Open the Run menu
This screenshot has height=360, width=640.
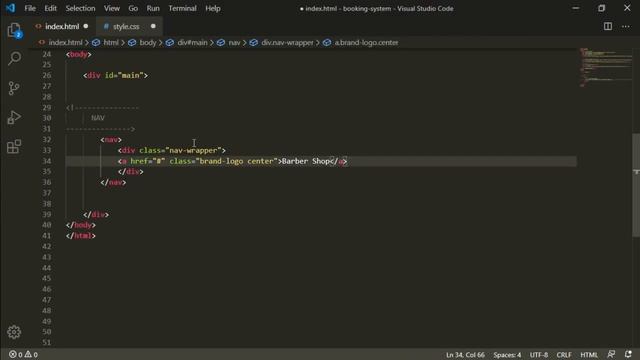[153, 8]
